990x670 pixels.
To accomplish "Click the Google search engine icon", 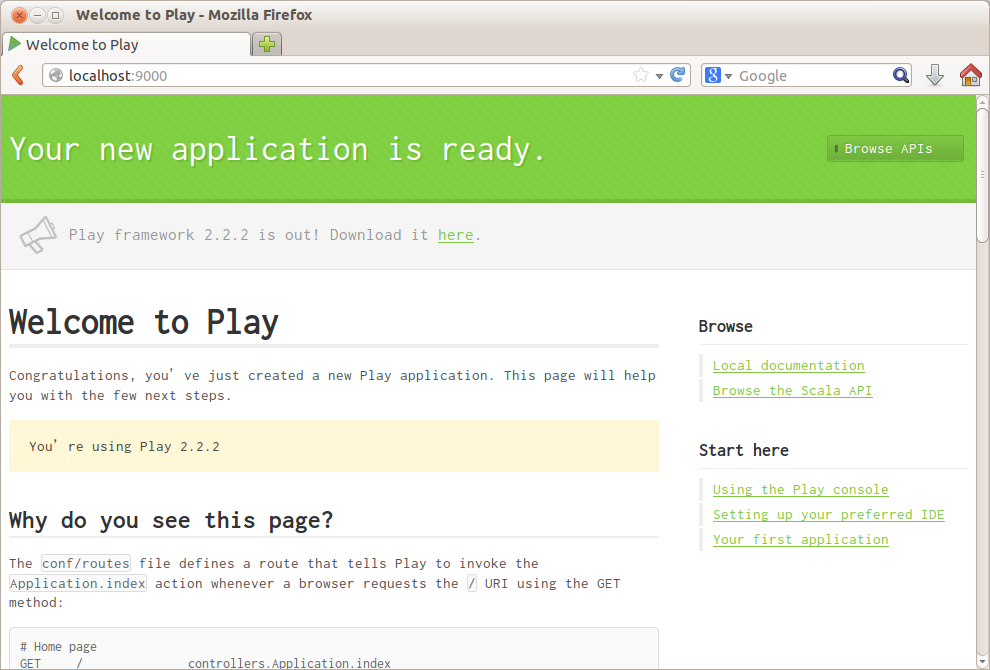I will pyautogui.click(x=712, y=75).
